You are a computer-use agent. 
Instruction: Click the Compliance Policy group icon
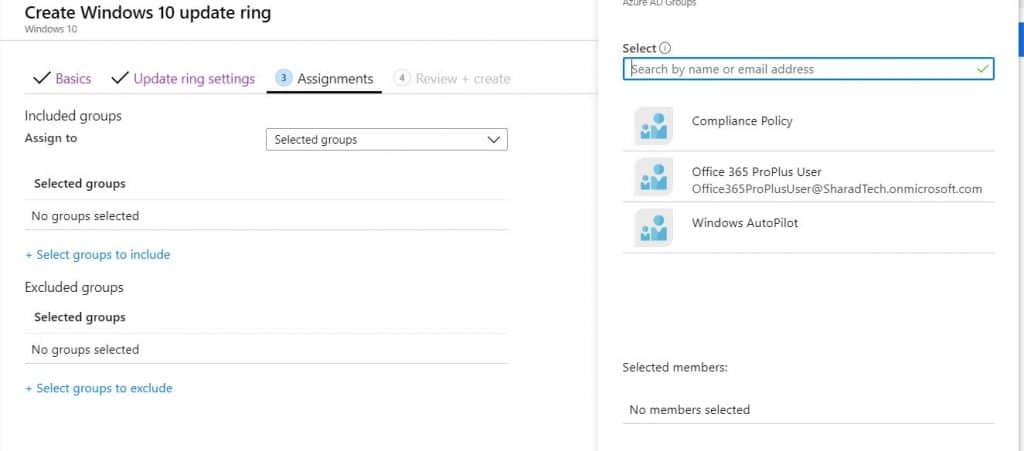point(654,126)
